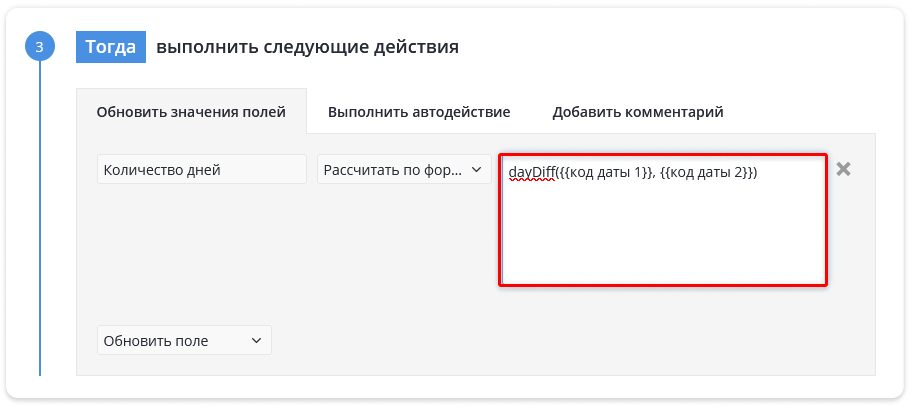Click the blue «Тогда» label
Viewport: 913px width, 408px height.
tap(111, 47)
